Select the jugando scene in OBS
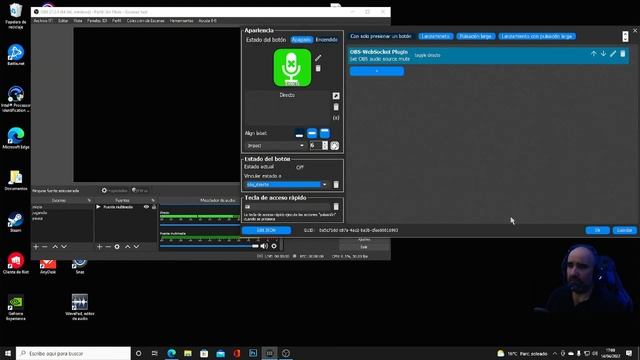Image resolution: width=640 pixels, height=360 pixels. click(40, 213)
